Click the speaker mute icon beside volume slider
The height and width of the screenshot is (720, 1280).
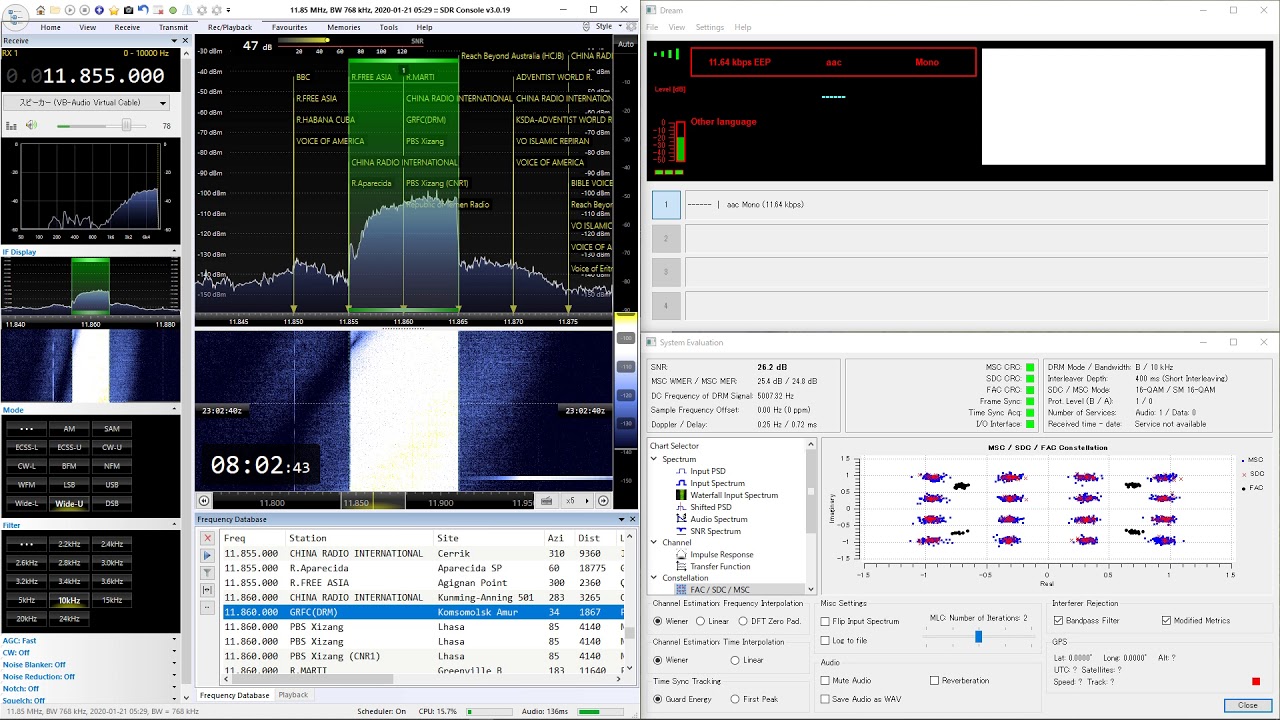[x=31, y=125]
